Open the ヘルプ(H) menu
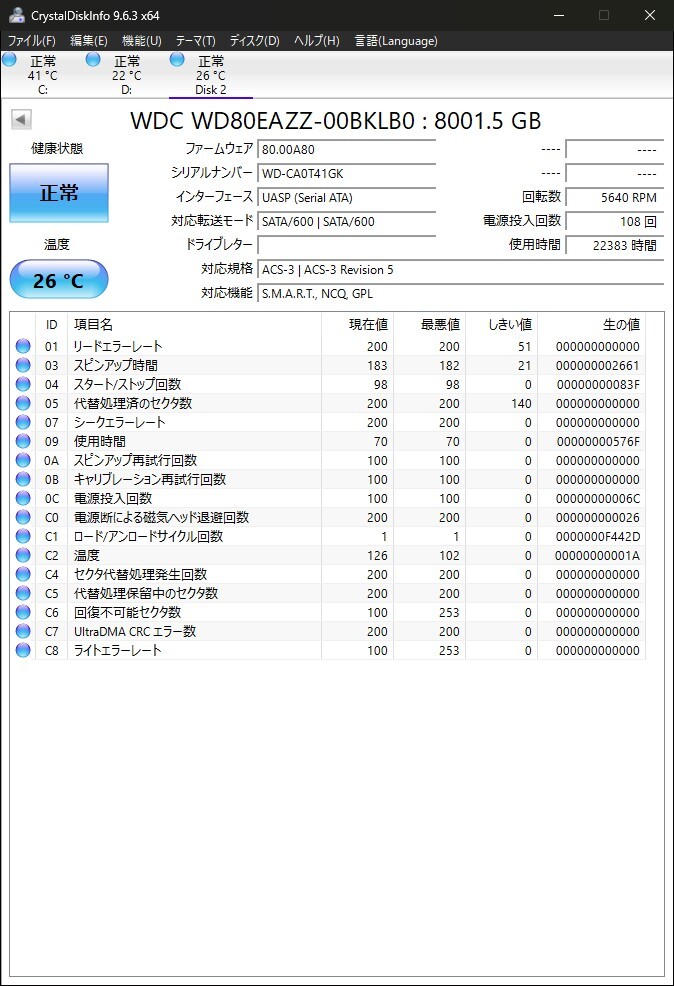The width and height of the screenshot is (674, 986). [x=317, y=41]
